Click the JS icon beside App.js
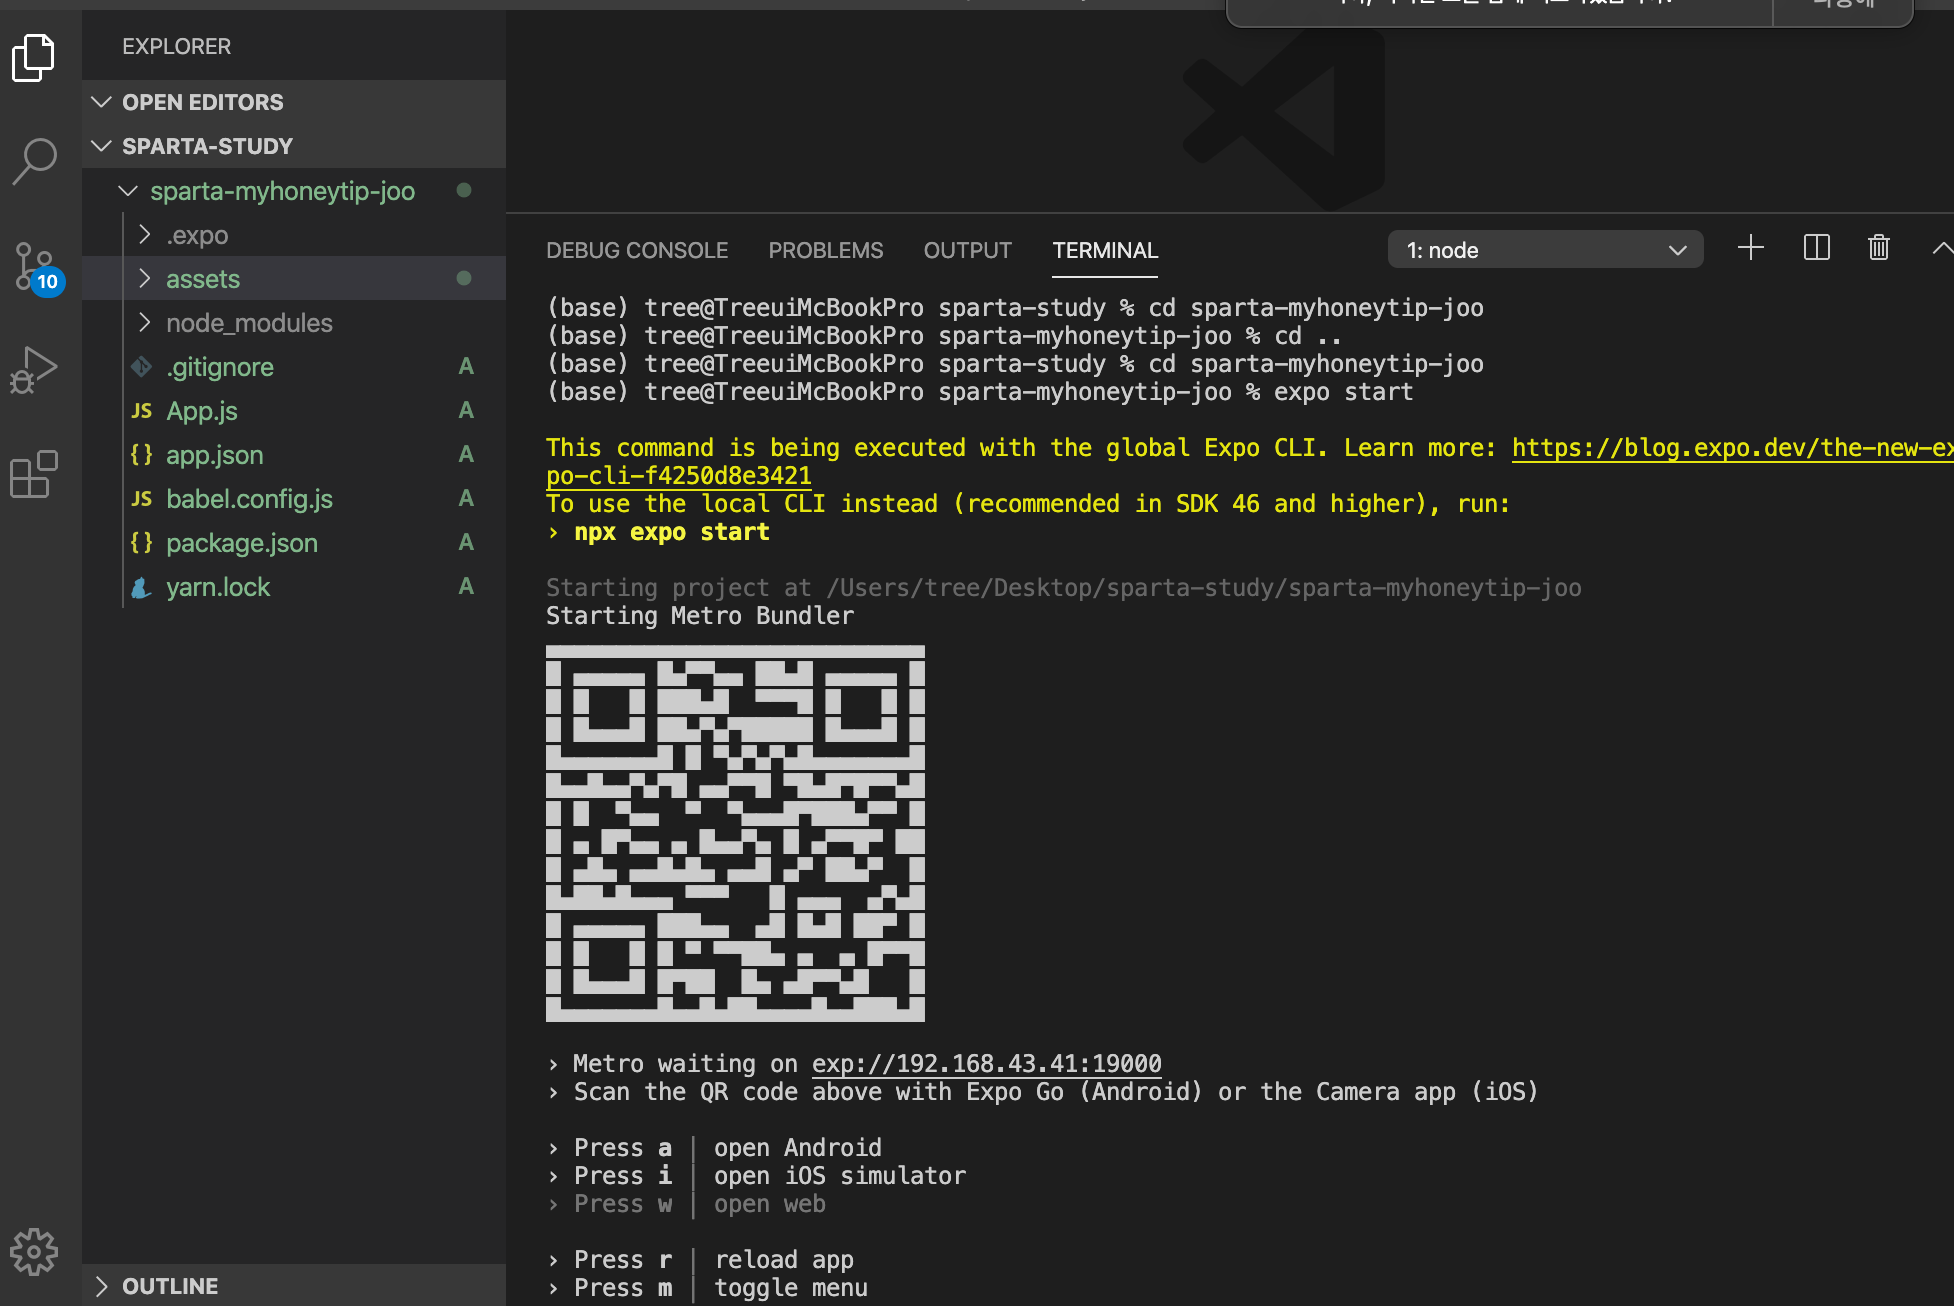The height and width of the screenshot is (1306, 1954). point(142,411)
